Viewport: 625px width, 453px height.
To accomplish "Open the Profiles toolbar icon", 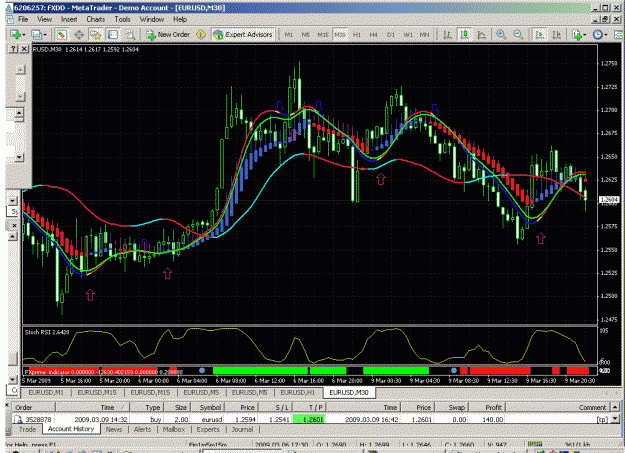I will [35, 35].
